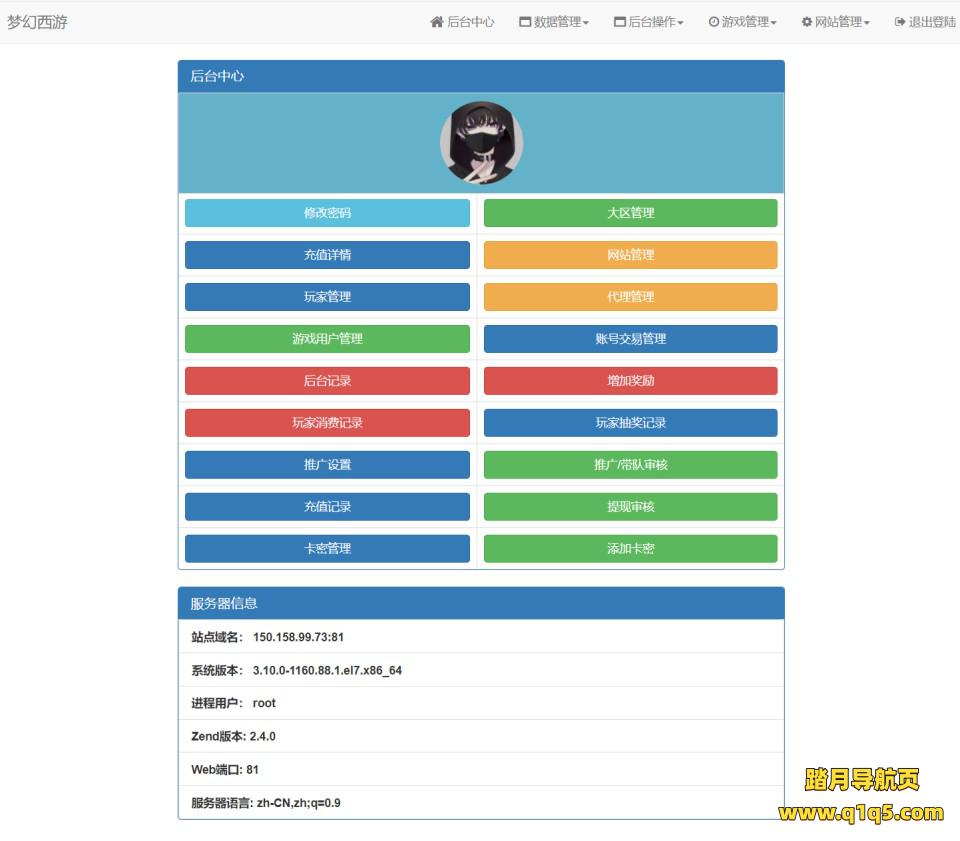Open 玩家管理 from the panel

(x=327, y=296)
